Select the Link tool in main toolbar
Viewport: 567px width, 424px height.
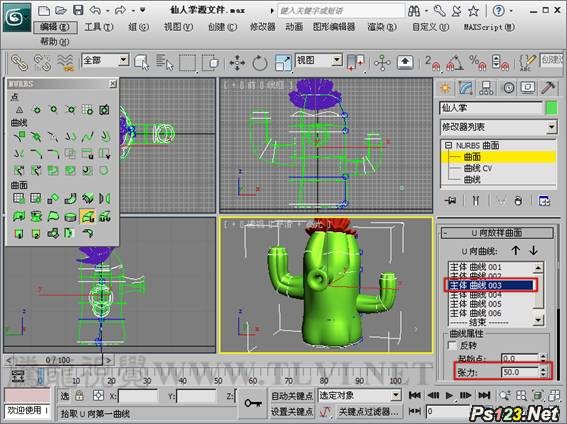coord(19,62)
